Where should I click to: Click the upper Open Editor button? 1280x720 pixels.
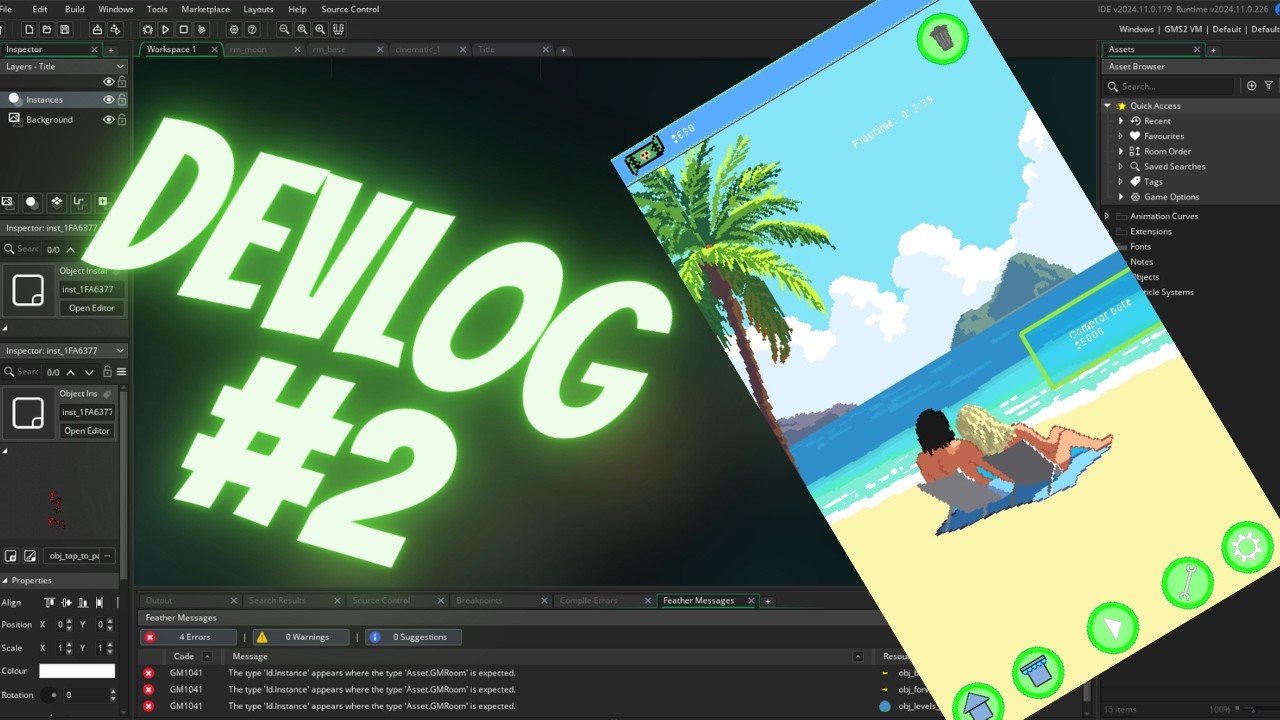click(x=92, y=308)
